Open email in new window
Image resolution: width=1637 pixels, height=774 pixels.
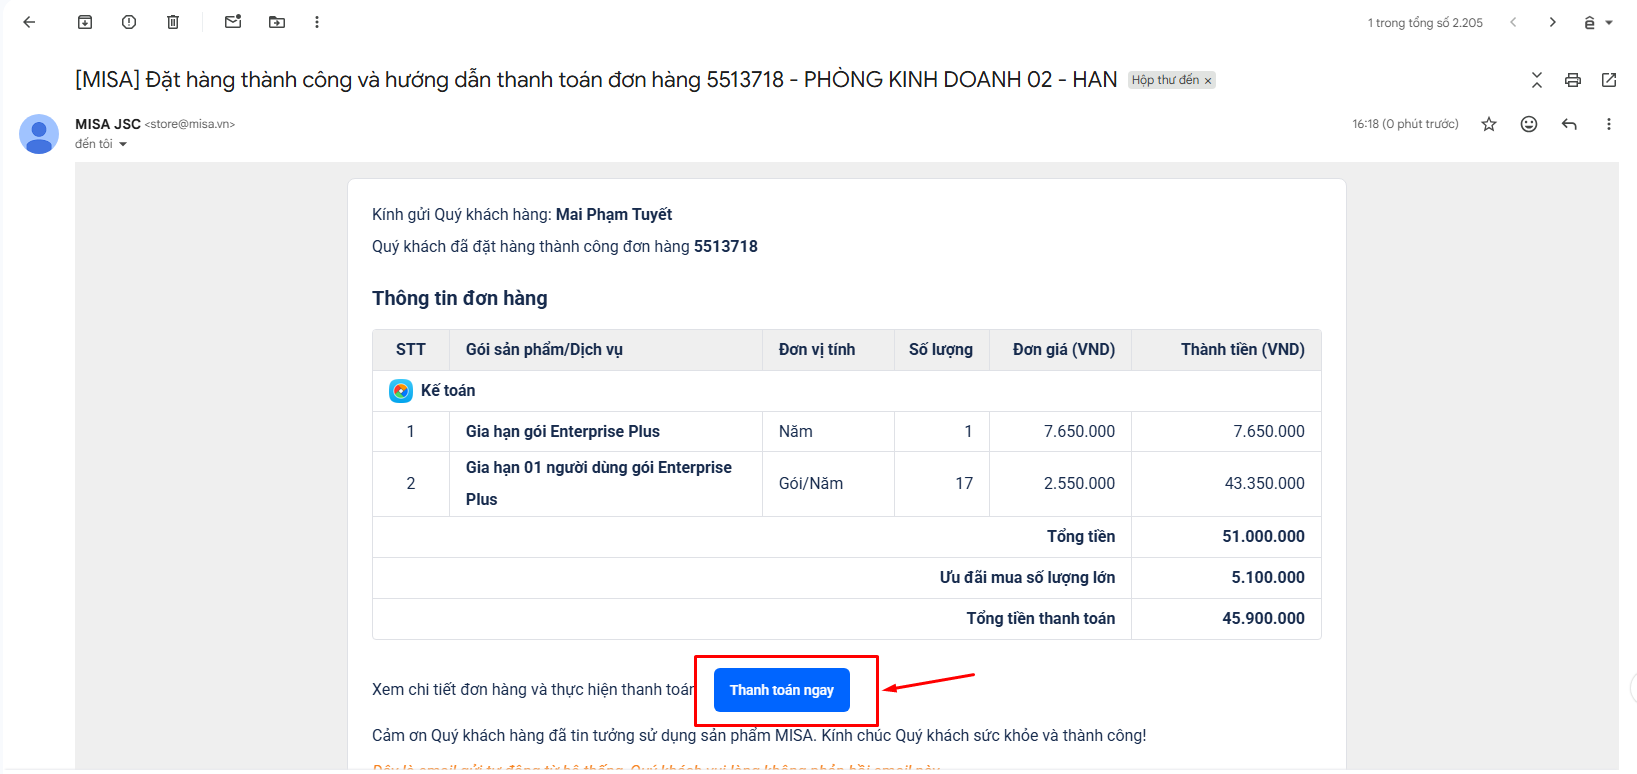(x=1609, y=80)
